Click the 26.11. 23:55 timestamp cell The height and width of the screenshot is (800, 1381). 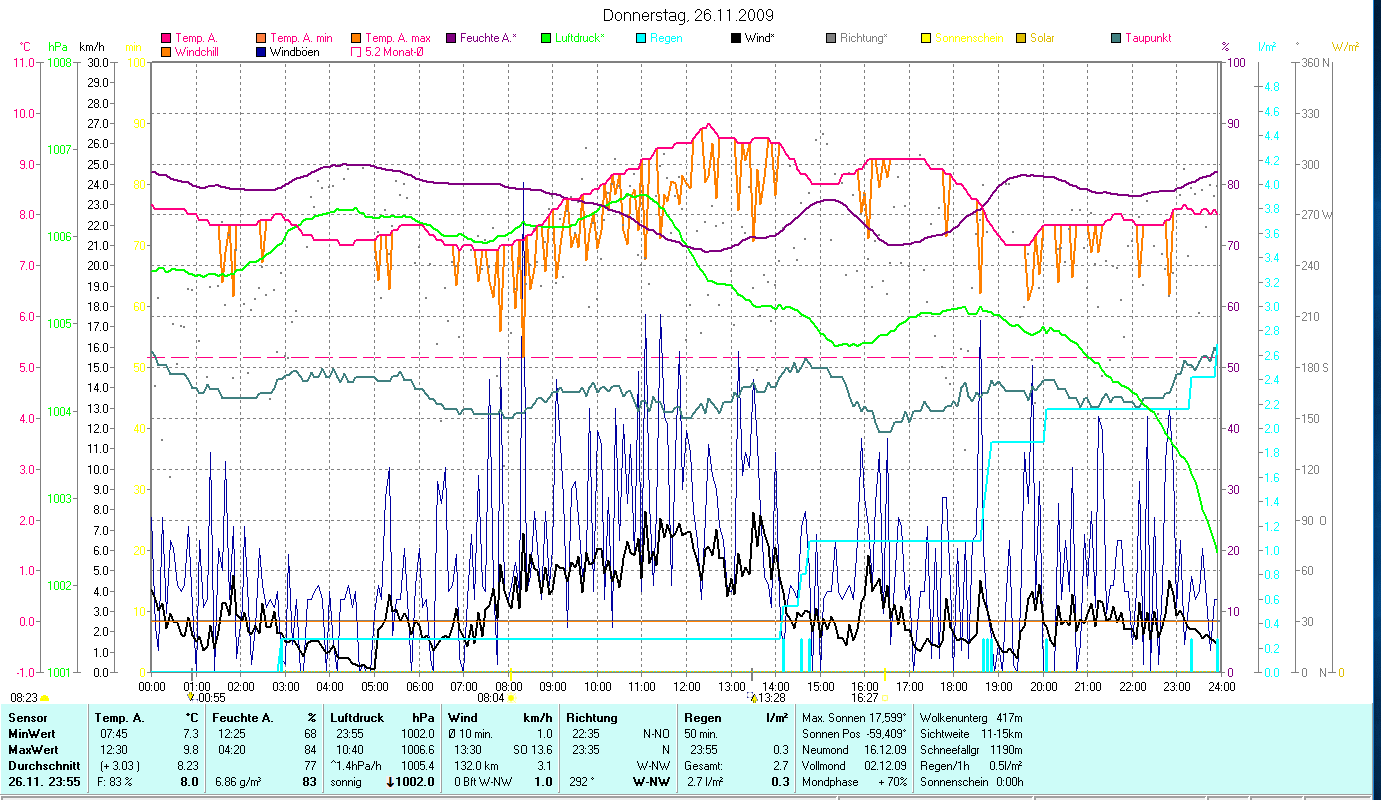pyautogui.click(x=42, y=782)
